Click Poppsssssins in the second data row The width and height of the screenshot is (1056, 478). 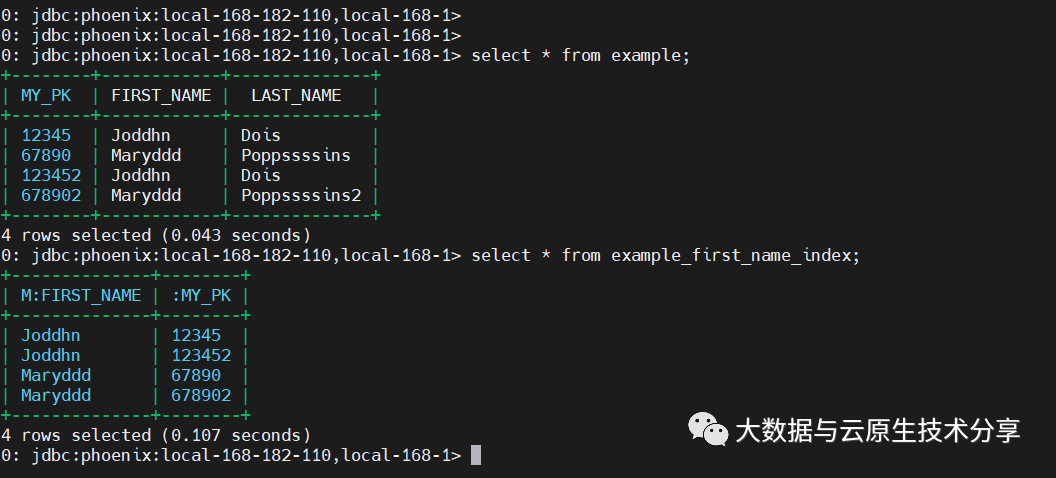click(x=296, y=156)
